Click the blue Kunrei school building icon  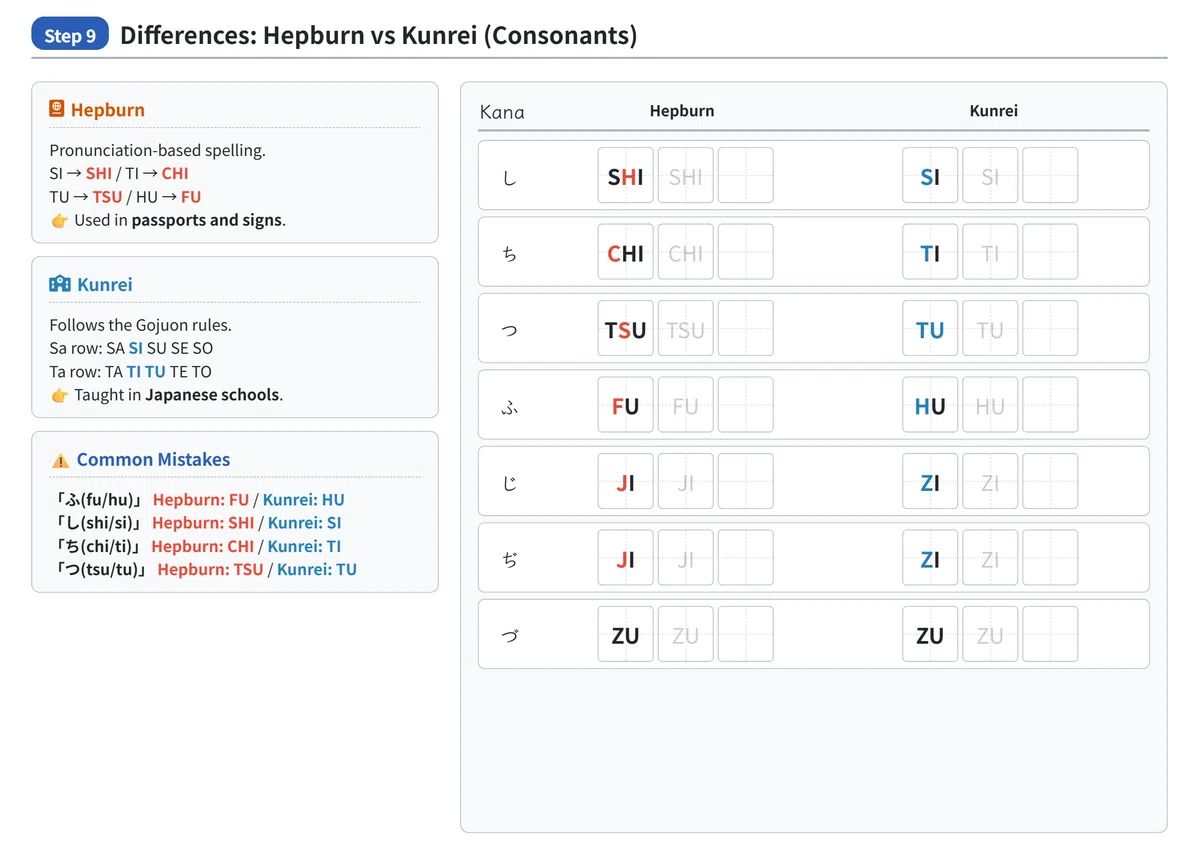pyautogui.click(x=60, y=284)
